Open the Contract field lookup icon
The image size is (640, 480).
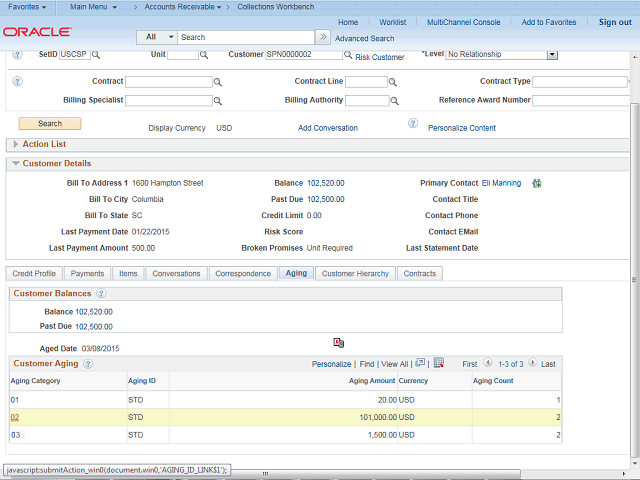pos(218,82)
